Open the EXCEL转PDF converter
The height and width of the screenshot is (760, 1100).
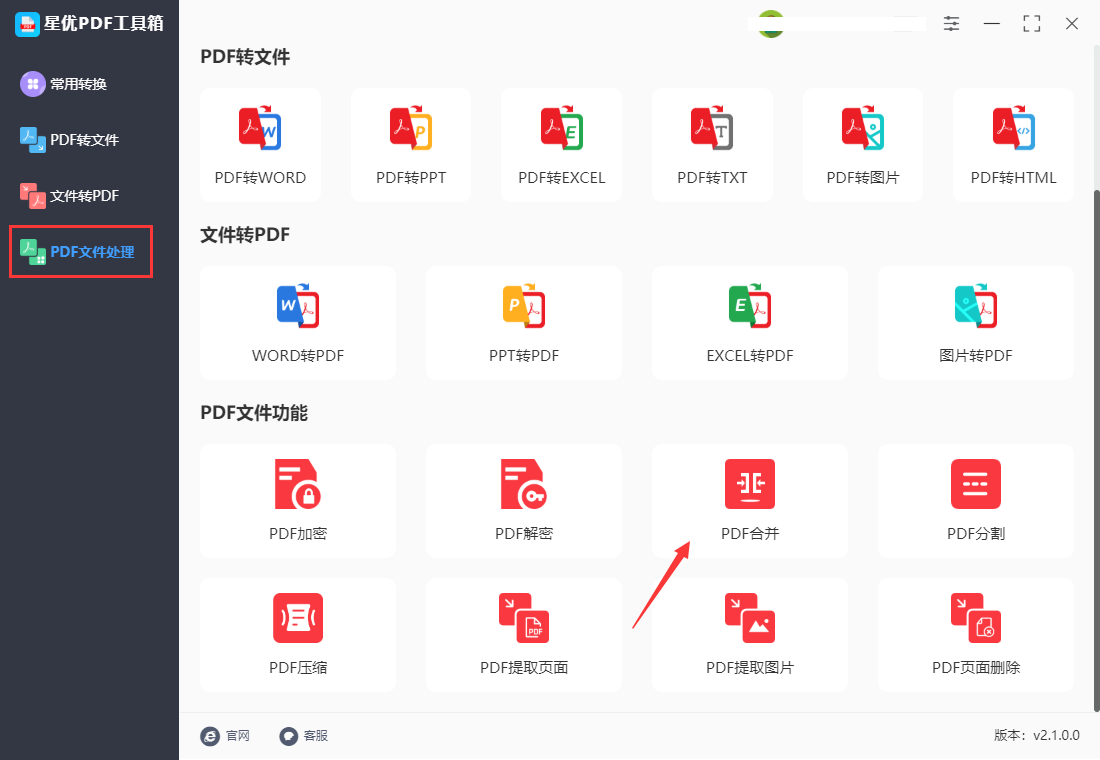(x=749, y=322)
